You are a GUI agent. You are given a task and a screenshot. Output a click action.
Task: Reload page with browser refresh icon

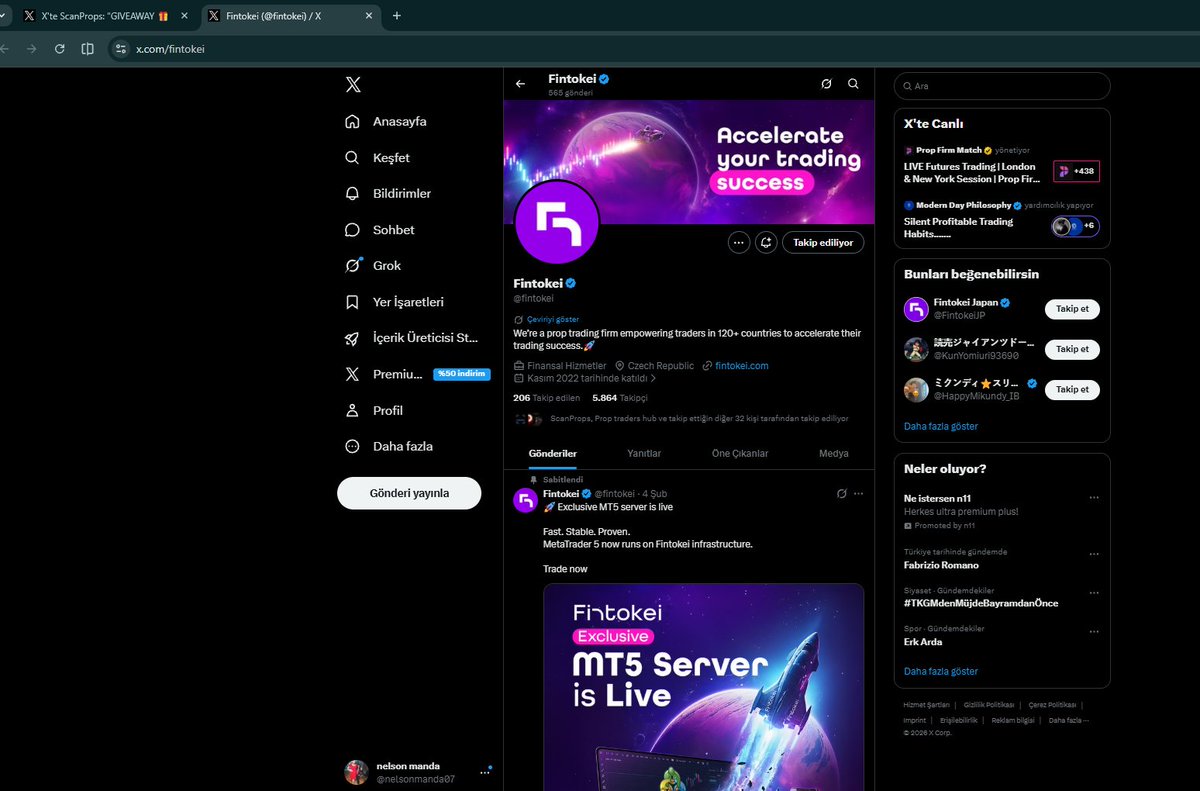60,48
